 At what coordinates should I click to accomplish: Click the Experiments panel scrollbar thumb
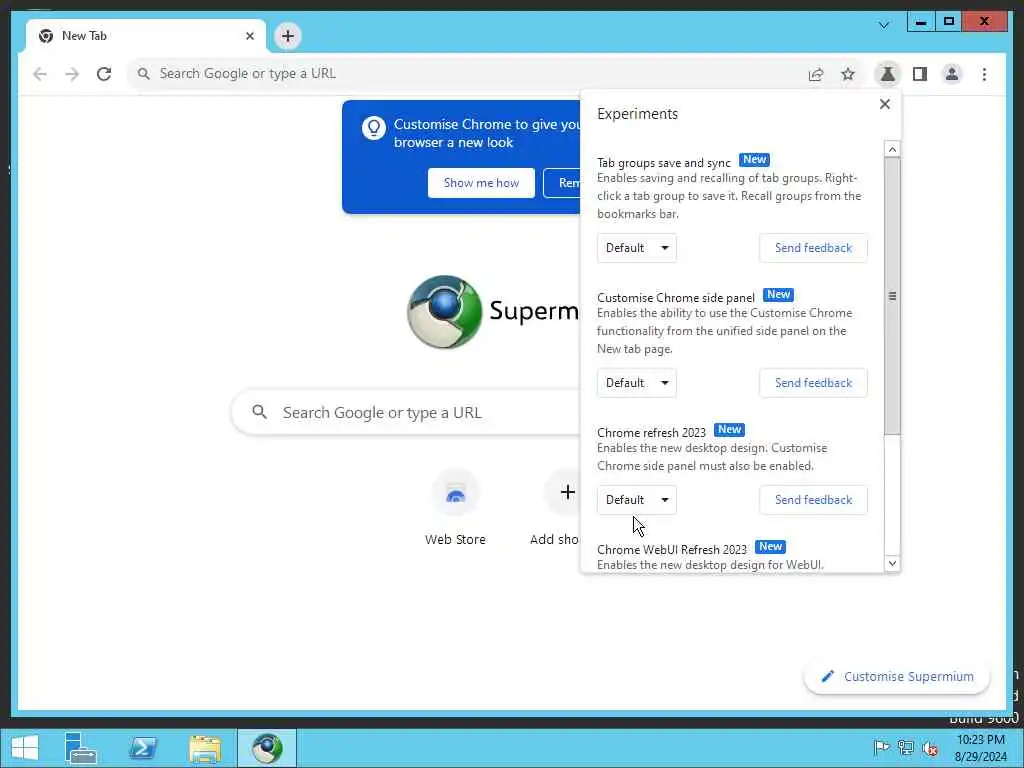click(x=892, y=296)
